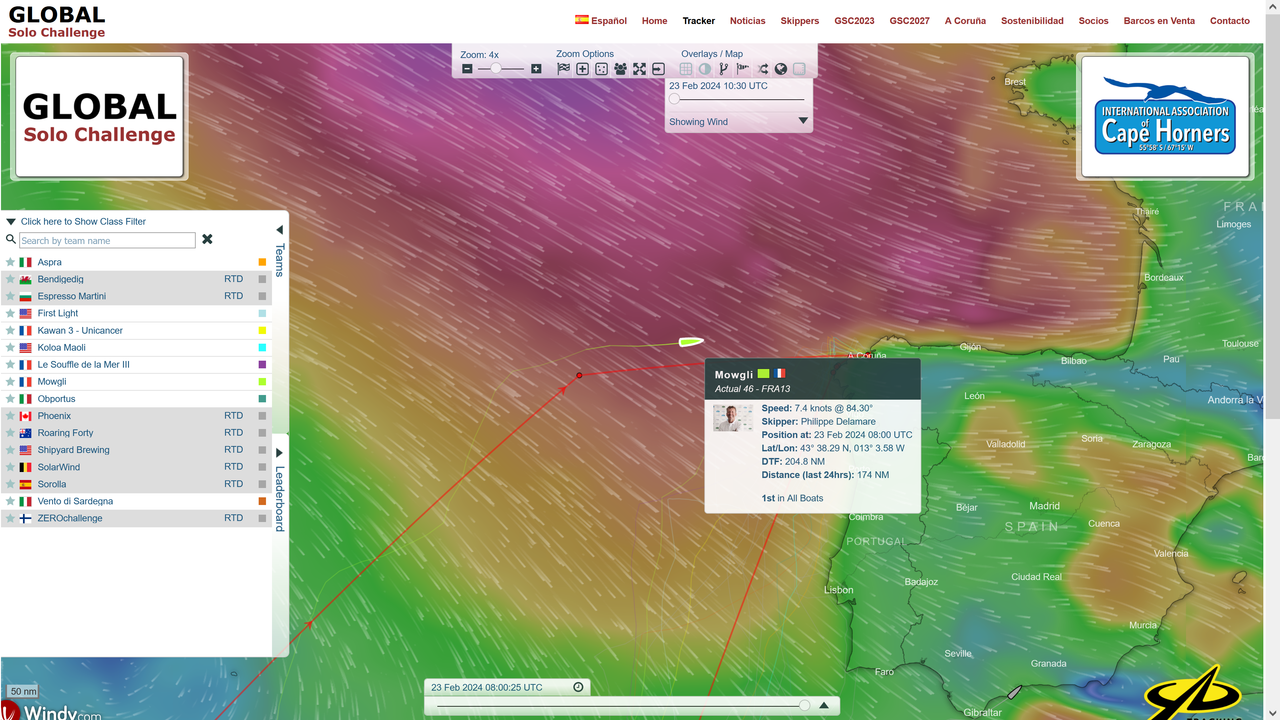This screenshot has height=720, width=1280.
Task: Open the GSC2027 menu item
Action: click(909, 21)
